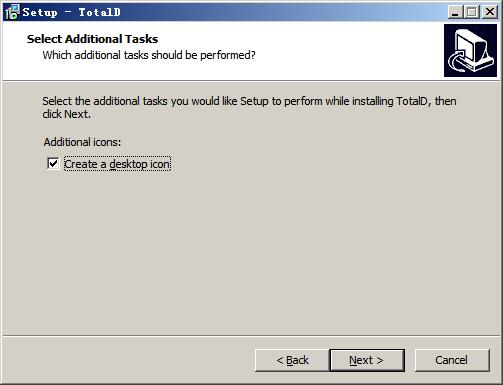Maximize the Setup - TotalD window
This screenshot has height=385, width=503.
(x=472, y=12)
